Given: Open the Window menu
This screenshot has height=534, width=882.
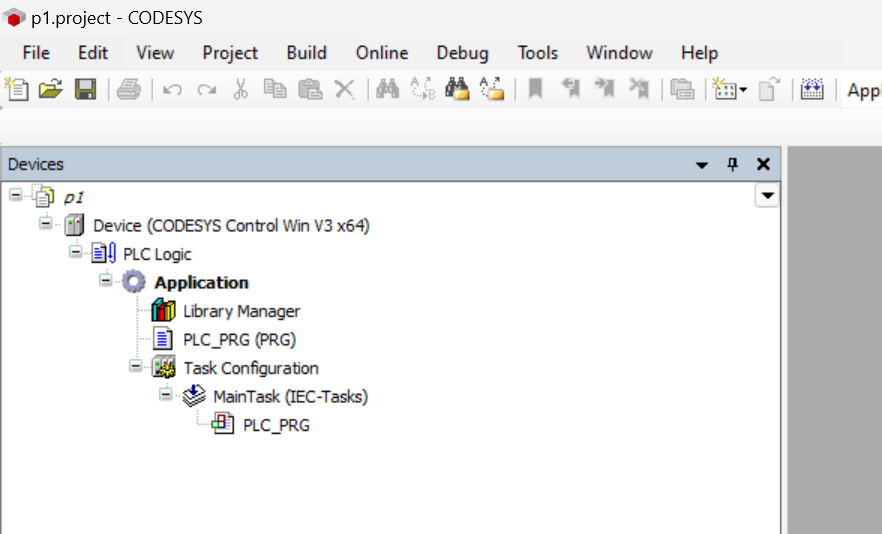Looking at the screenshot, I should point(619,53).
